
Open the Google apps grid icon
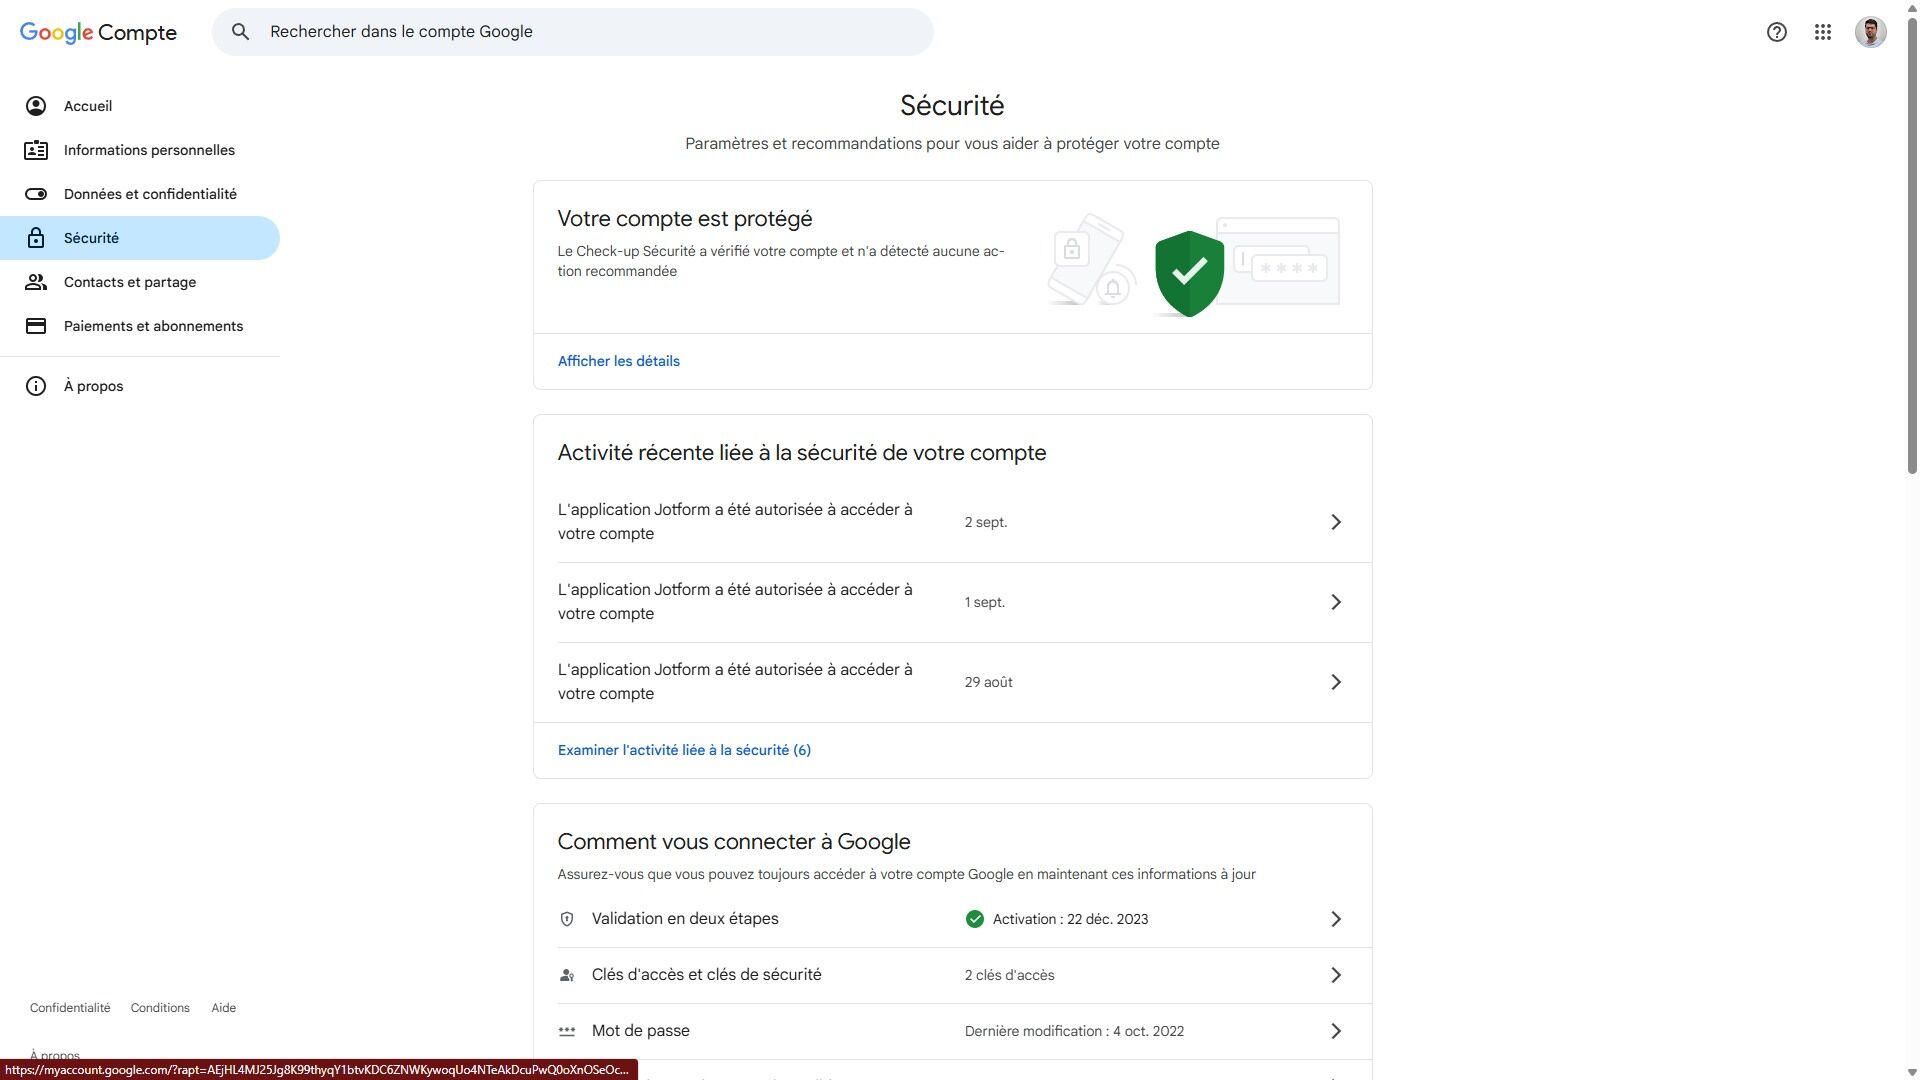tap(1822, 32)
